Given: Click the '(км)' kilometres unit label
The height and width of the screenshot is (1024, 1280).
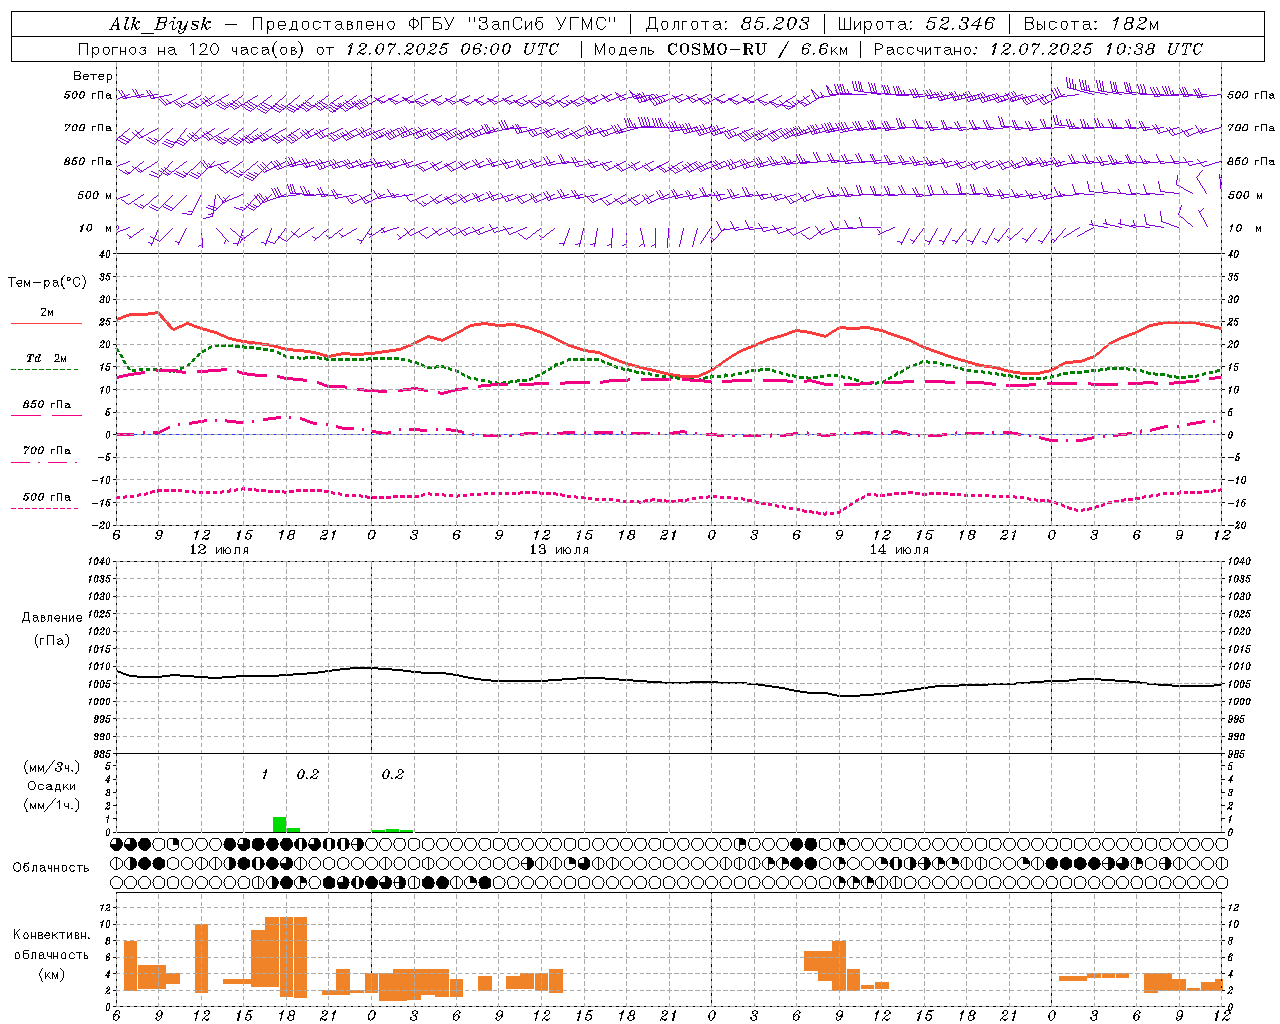Looking at the screenshot, I should point(52,974).
